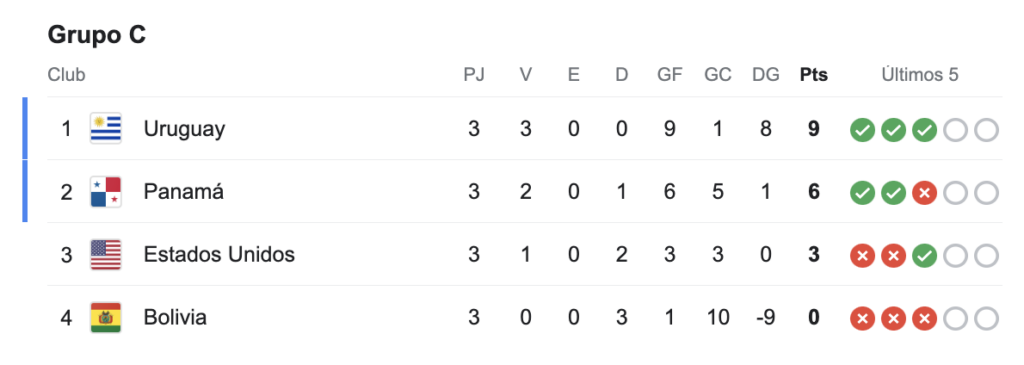Click the Panamá flag icon
The image size is (1024, 365).
[x=106, y=192]
